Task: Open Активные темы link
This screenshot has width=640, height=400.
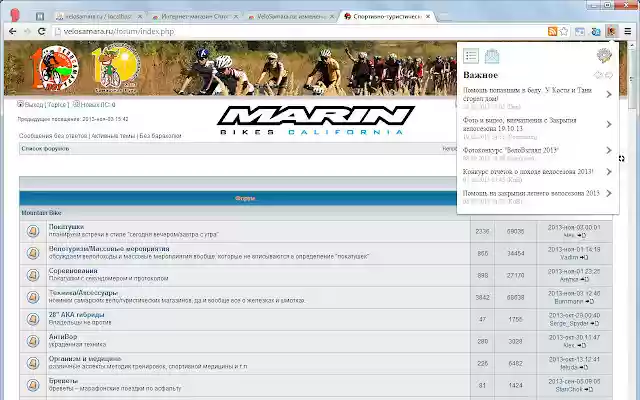Action: click(x=113, y=136)
